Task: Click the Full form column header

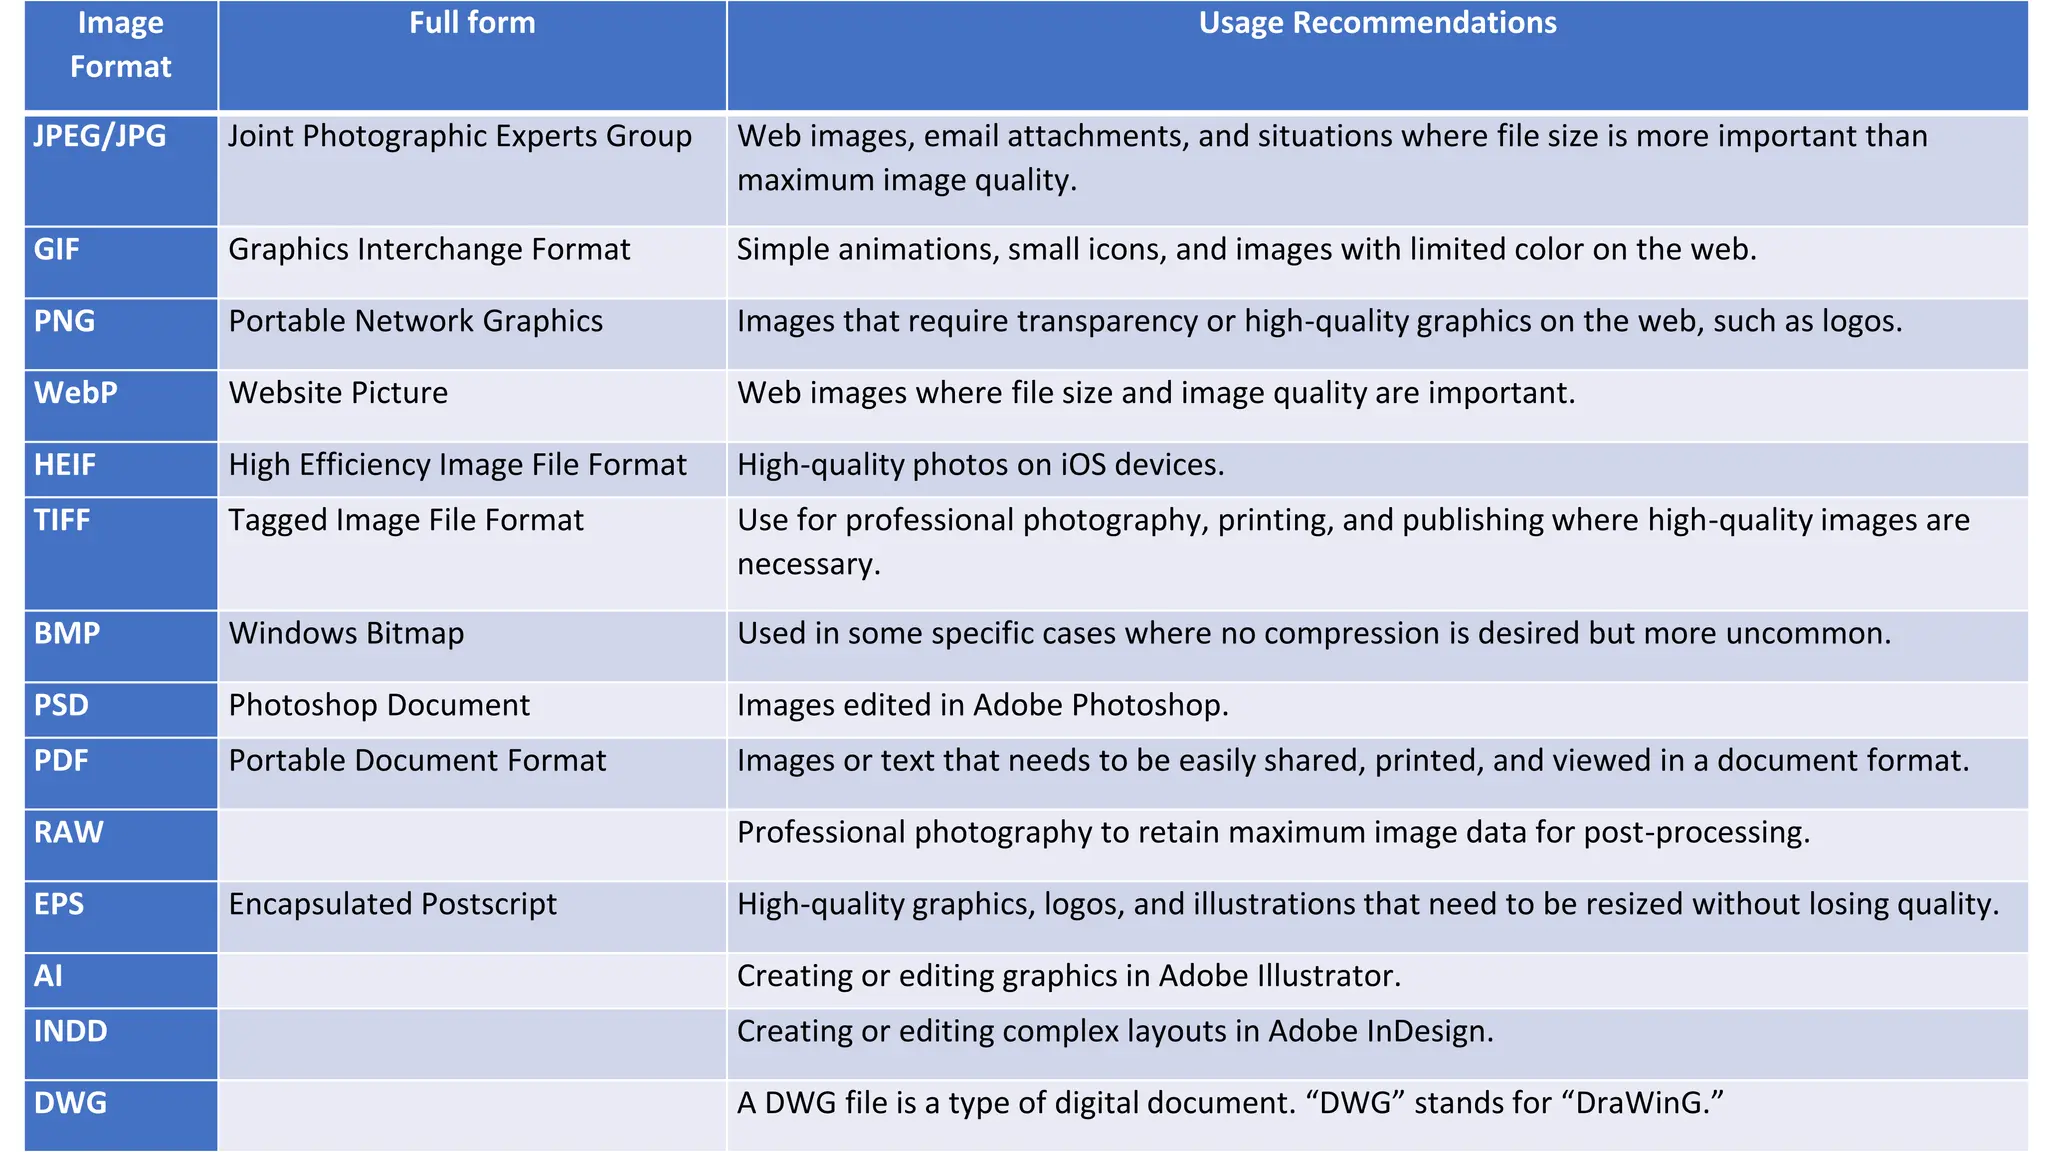Action: point(472,24)
